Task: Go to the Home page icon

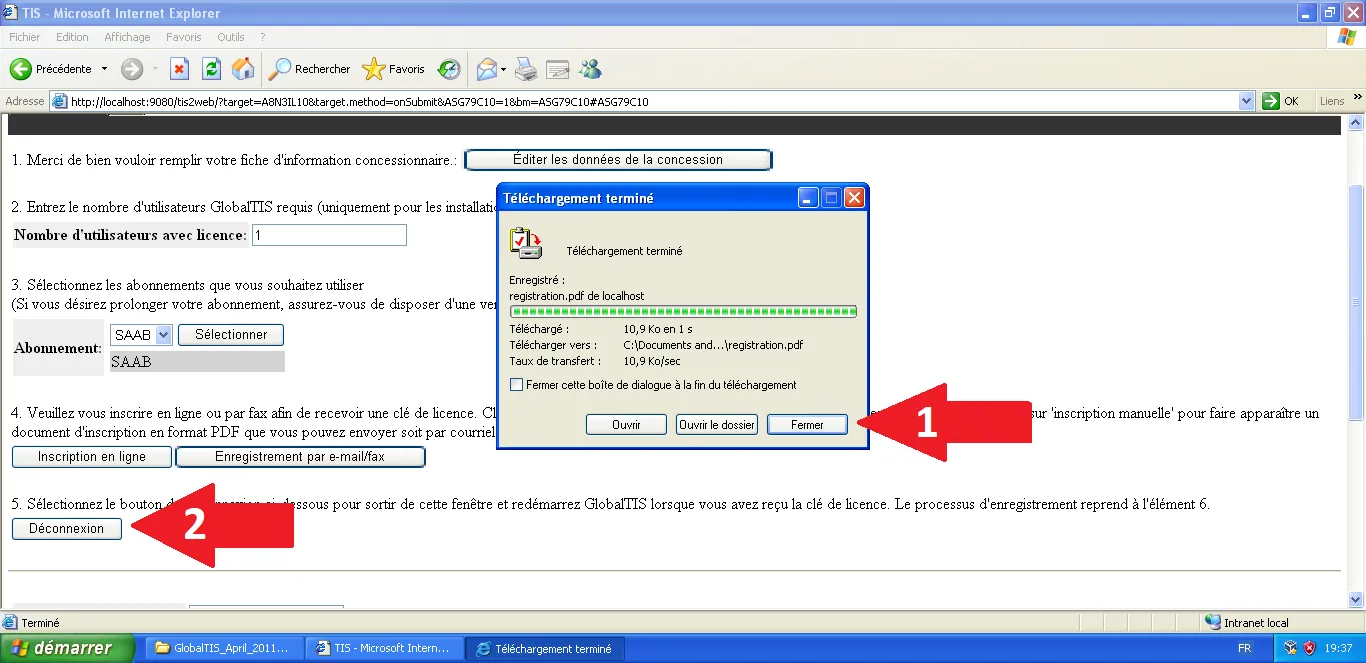Action: [x=242, y=69]
